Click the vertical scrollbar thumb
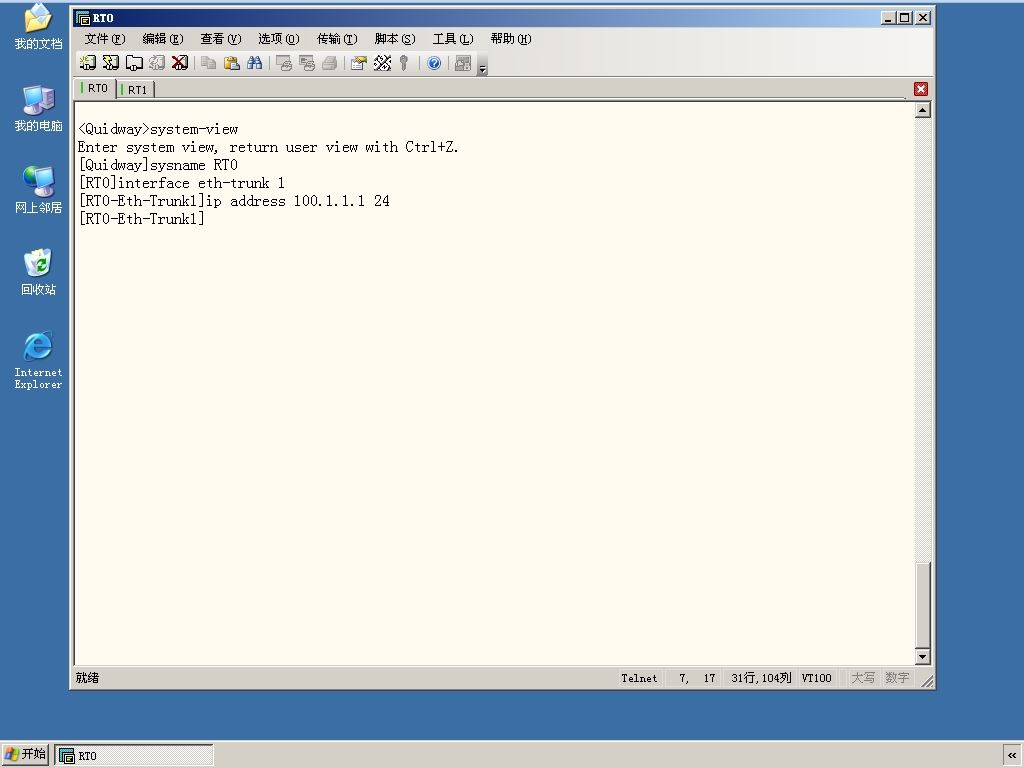1024x768 pixels. coord(922,604)
